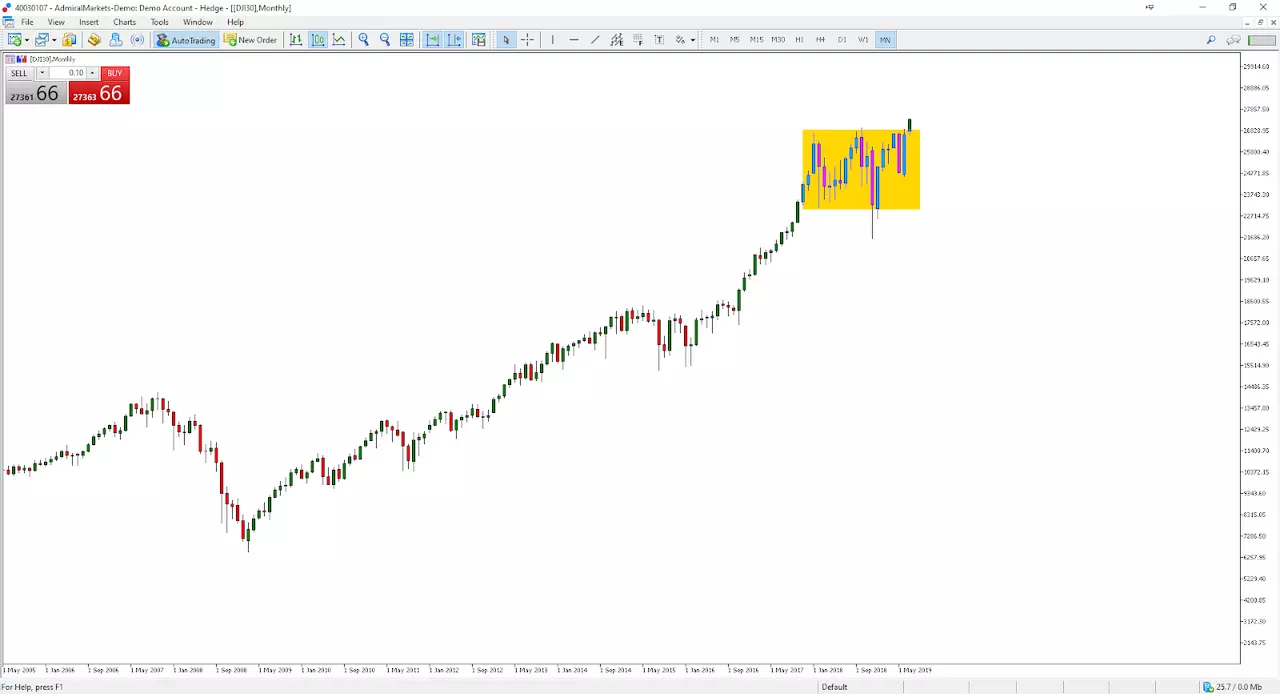
Task: Switch to Line Chart view
Action: click(x=340, y=40)
